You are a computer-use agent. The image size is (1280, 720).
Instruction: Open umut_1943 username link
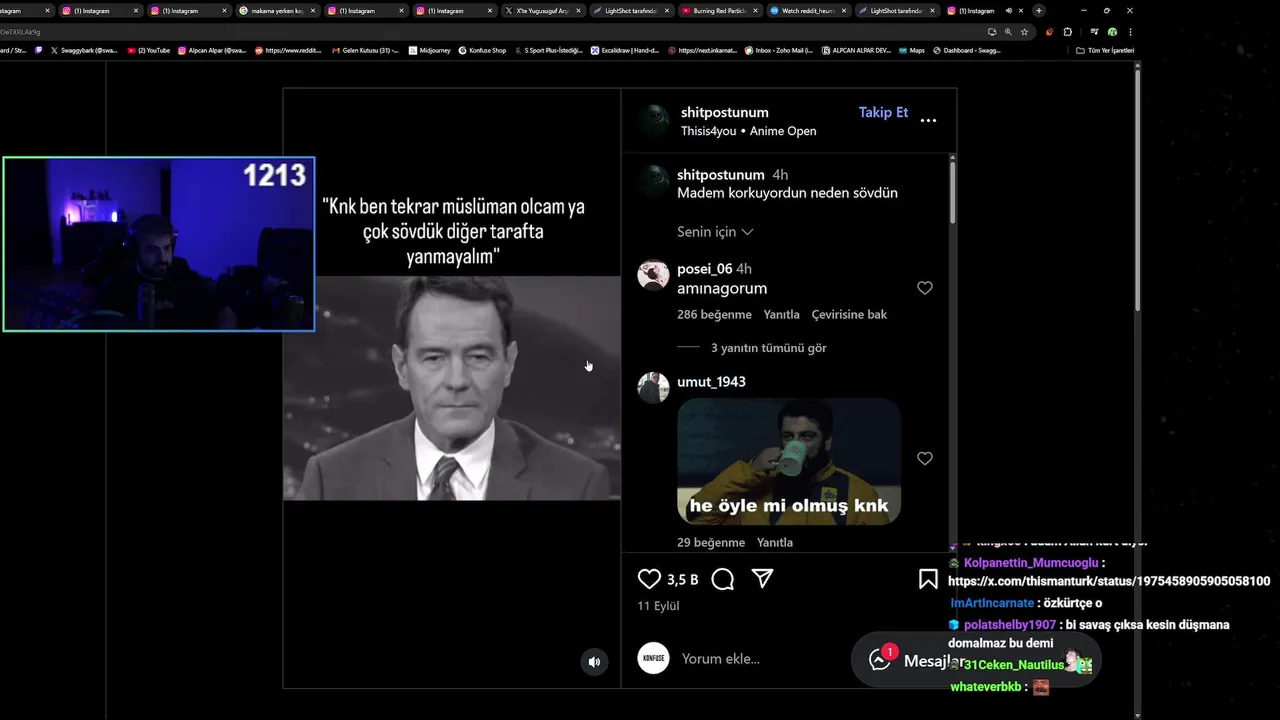point(711,382)
